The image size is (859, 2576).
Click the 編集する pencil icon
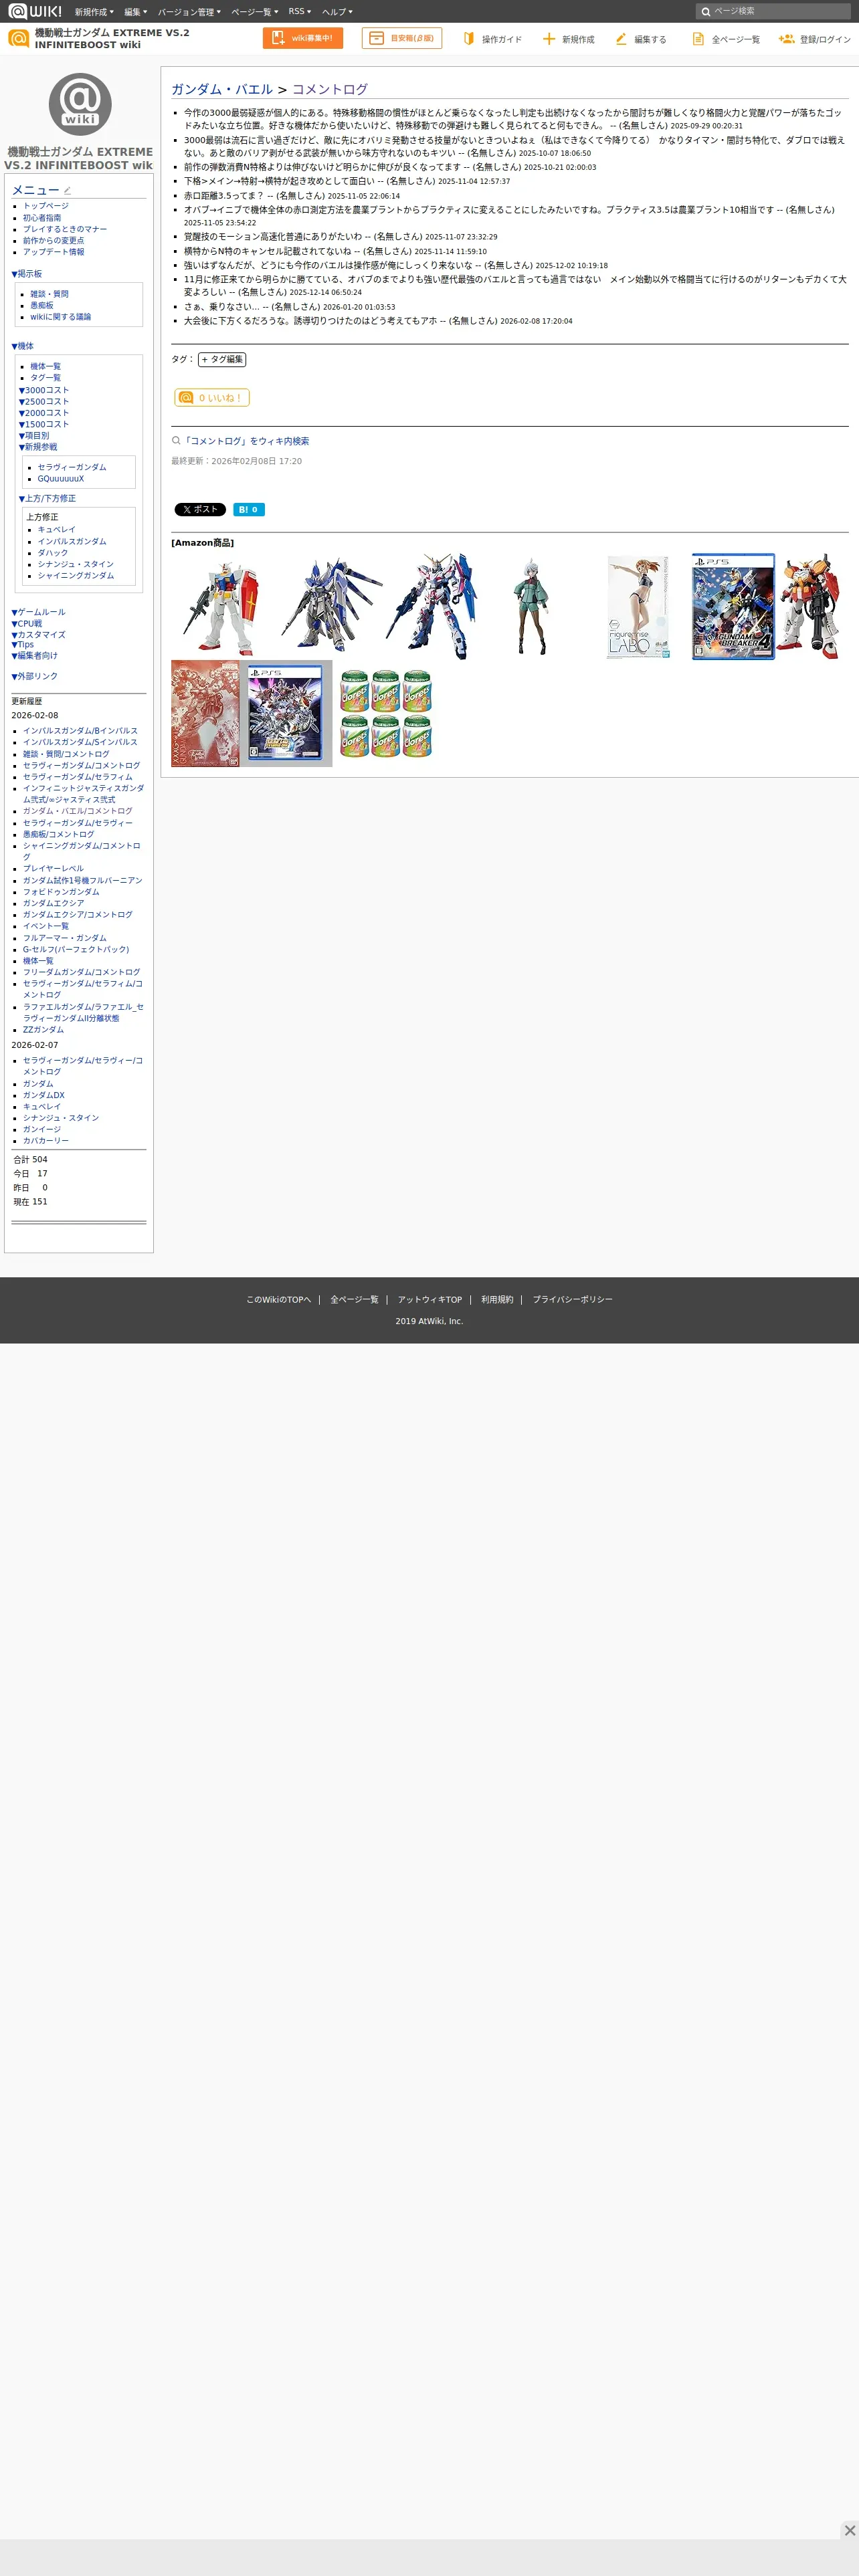tap(621, 38)
